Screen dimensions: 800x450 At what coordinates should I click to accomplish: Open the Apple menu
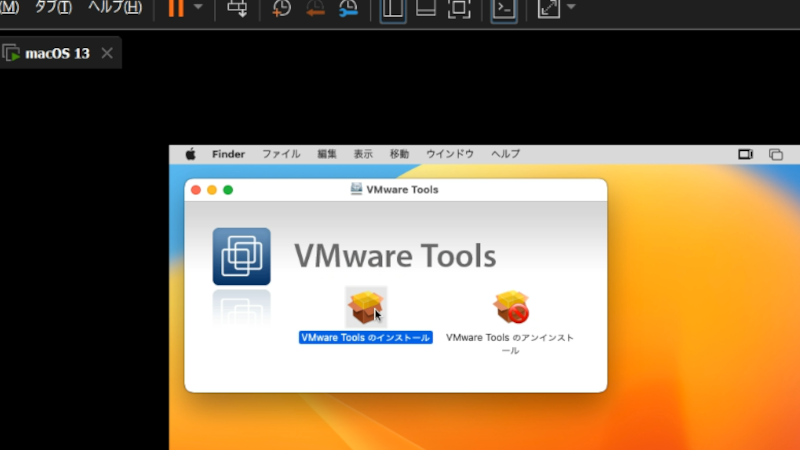190,154
